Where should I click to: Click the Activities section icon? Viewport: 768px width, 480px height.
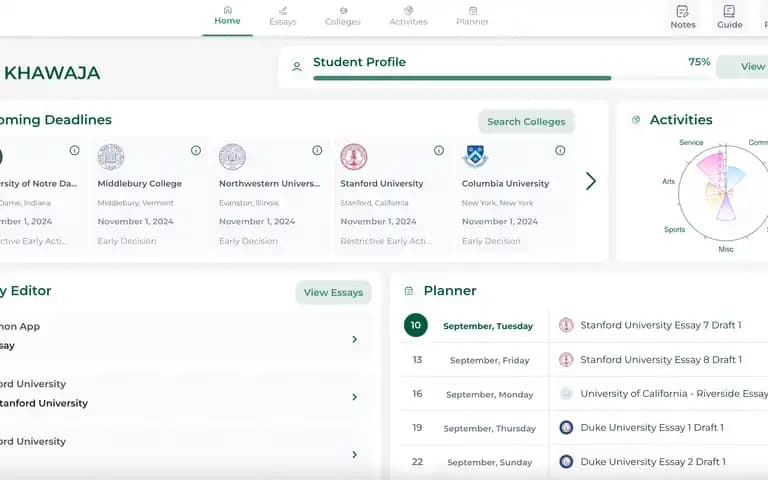coord(636,120)
